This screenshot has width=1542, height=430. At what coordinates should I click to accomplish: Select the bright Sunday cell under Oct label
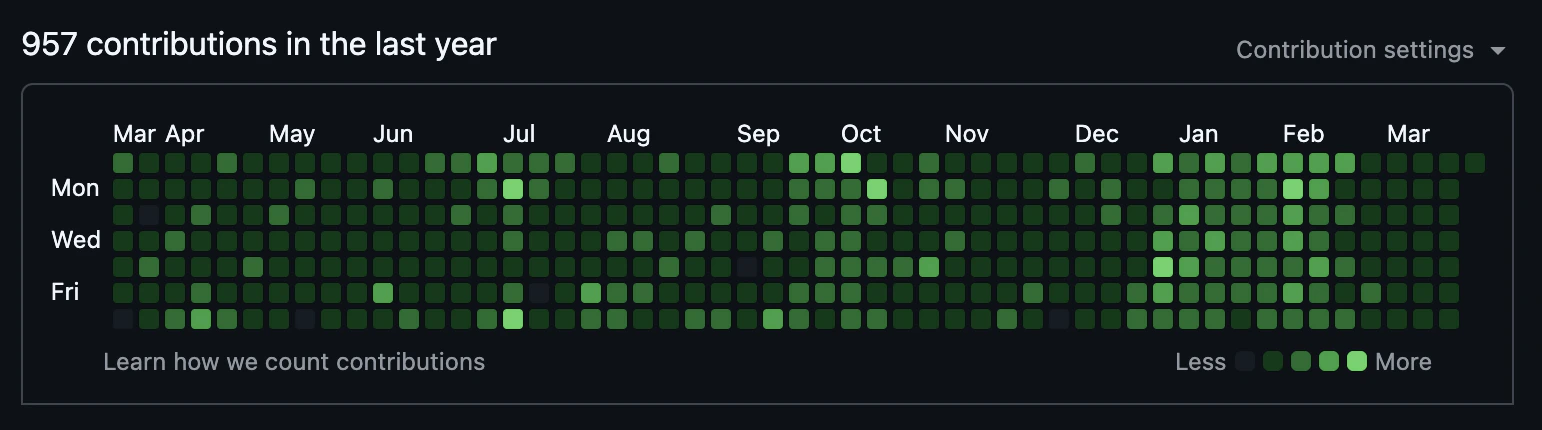851,163
